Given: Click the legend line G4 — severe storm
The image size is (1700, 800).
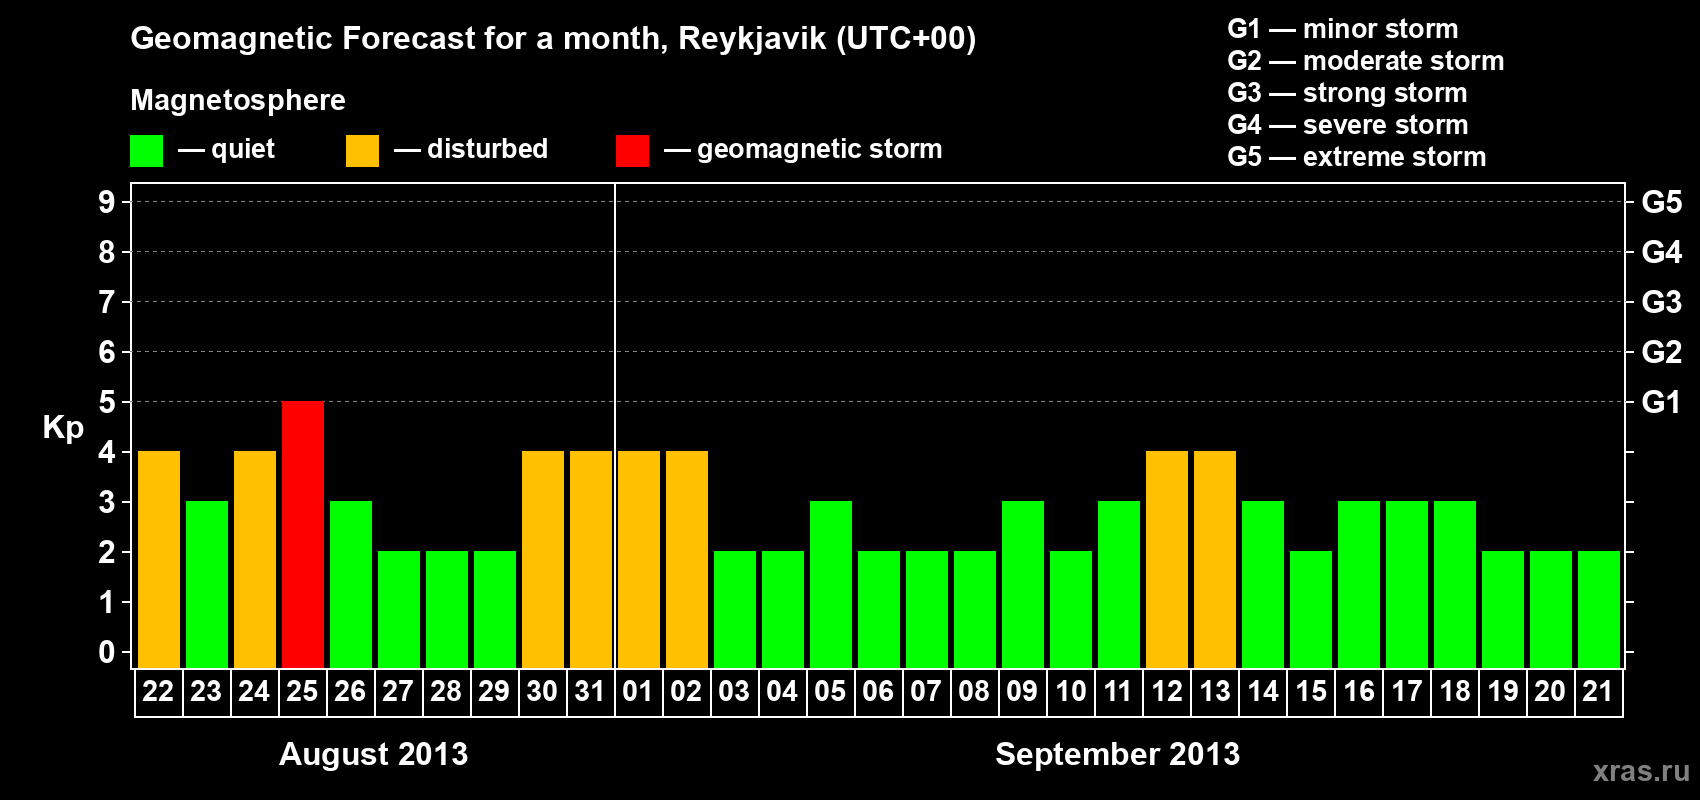Looking at the screenshot, I should click(1348, 125).
